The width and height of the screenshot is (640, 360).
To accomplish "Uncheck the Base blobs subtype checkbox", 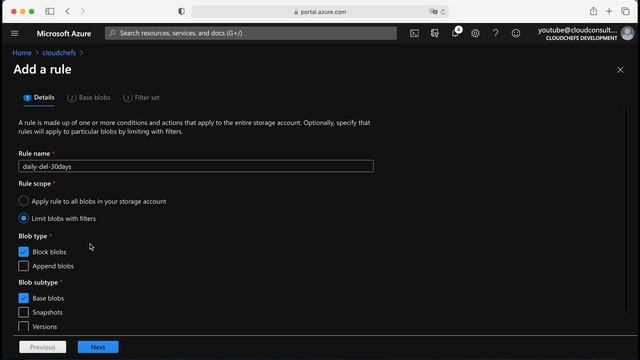I will click(24, 298).
